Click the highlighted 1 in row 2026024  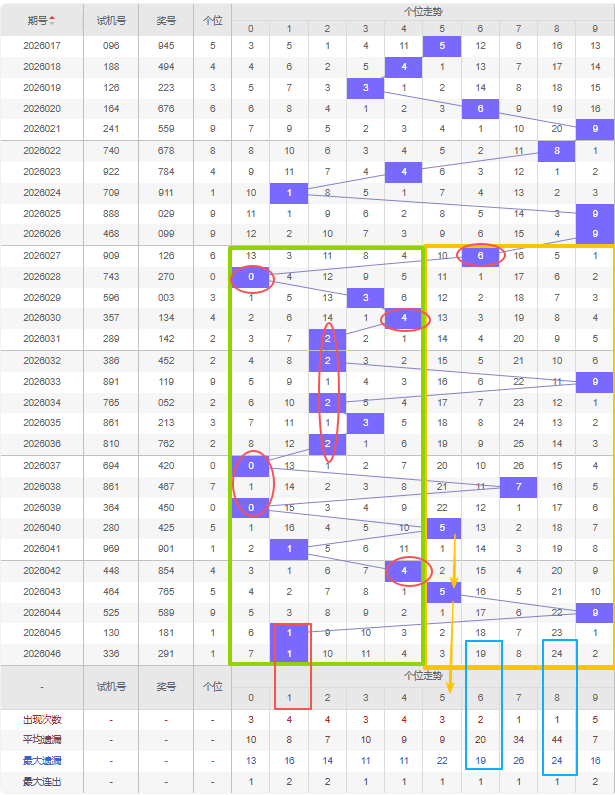pyautogui.click(x=288, y=192)
